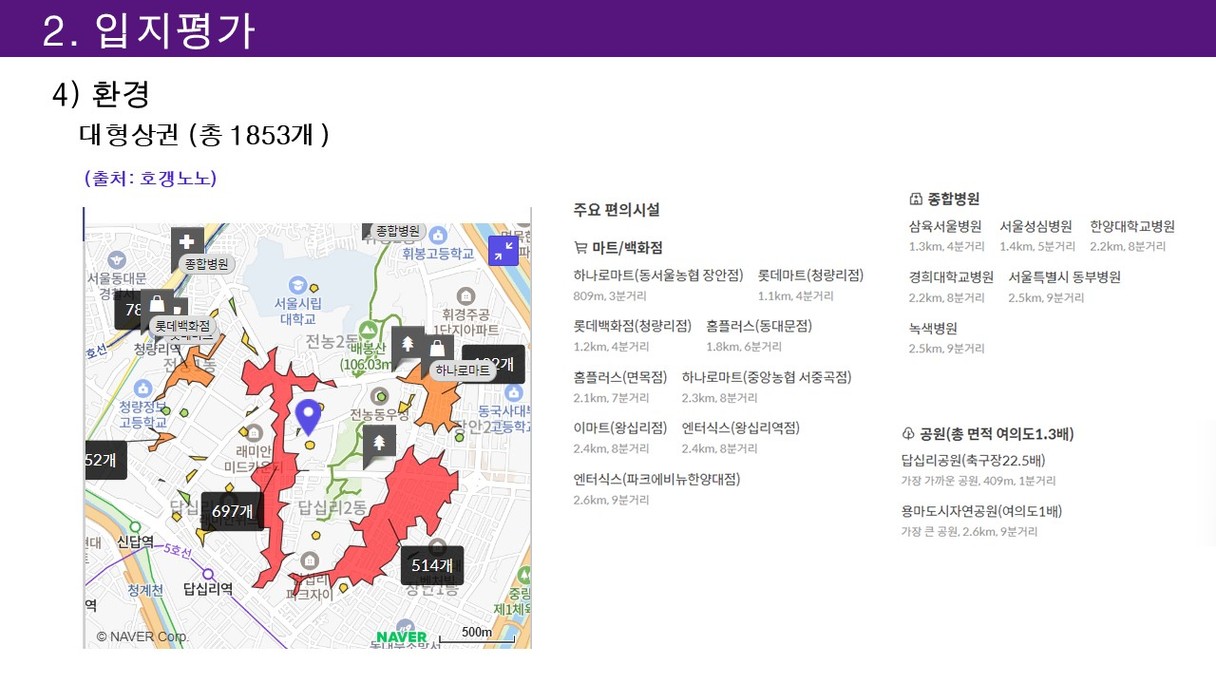Viewport: 1216px width, 684px height.
Task: Select 이마트(왕십리점) entry
Action: click(x=620, y=428)
